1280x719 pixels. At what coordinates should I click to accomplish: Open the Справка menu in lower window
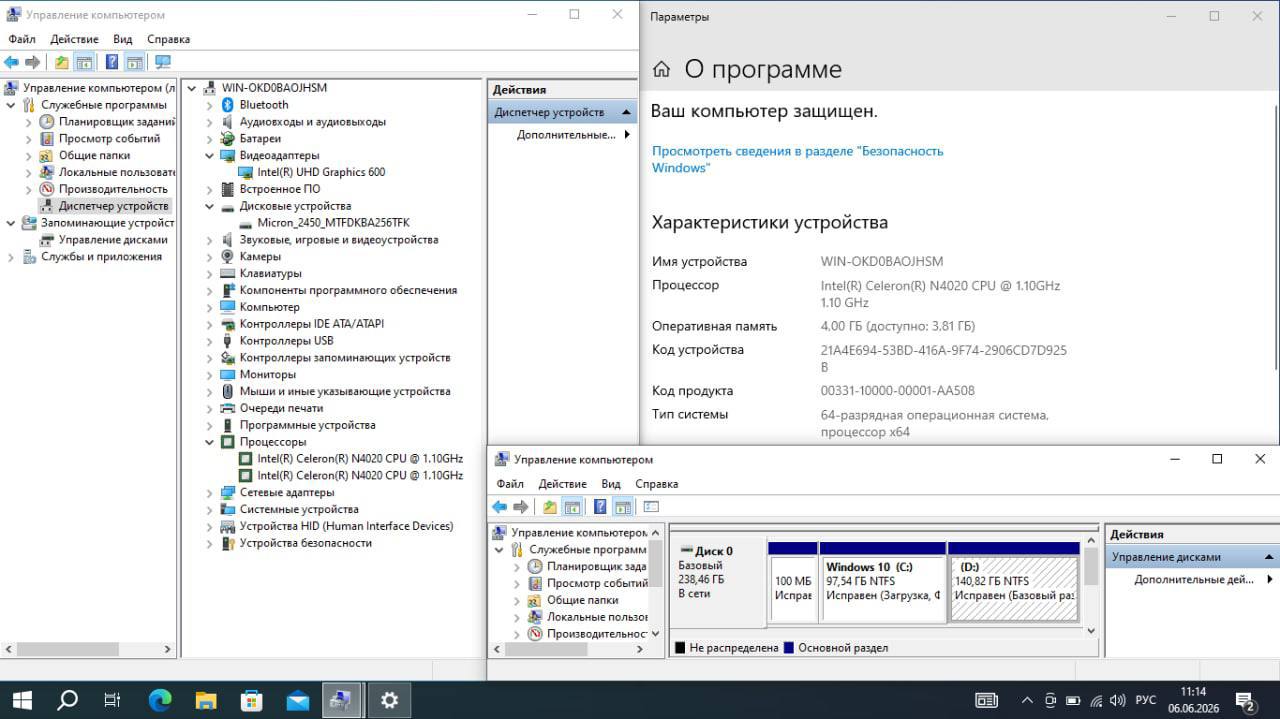(x=656, y=484)
